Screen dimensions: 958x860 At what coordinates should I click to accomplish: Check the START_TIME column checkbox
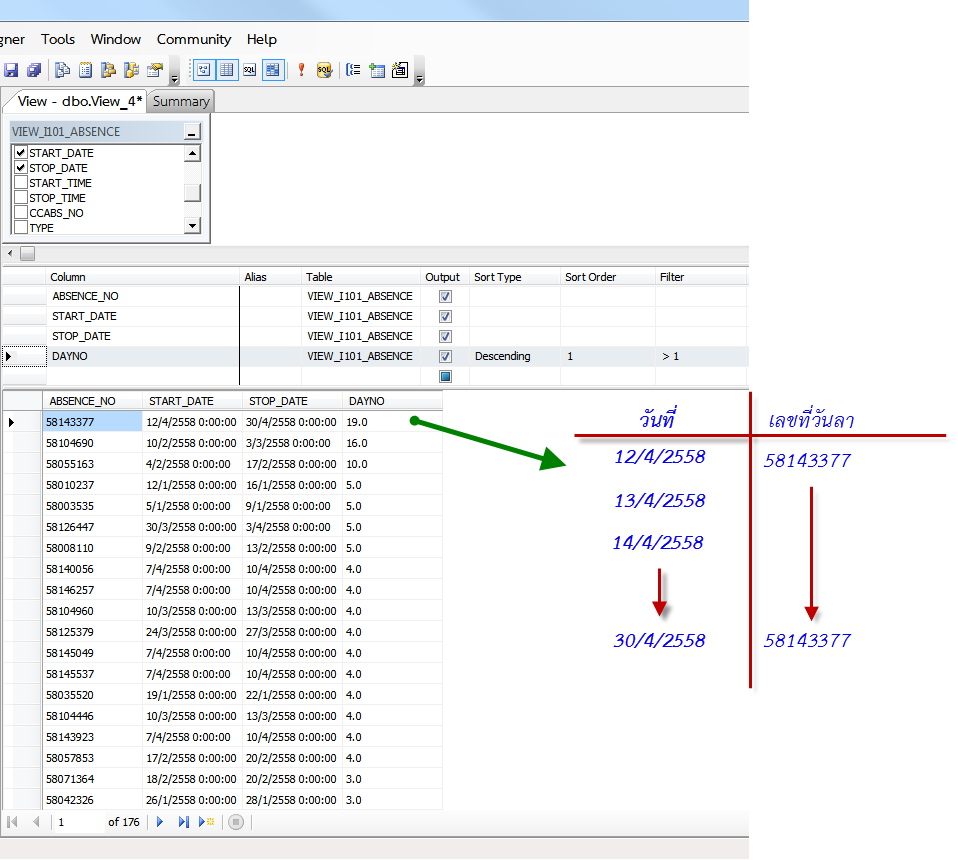pyautogui.click(x=21, y=183)
